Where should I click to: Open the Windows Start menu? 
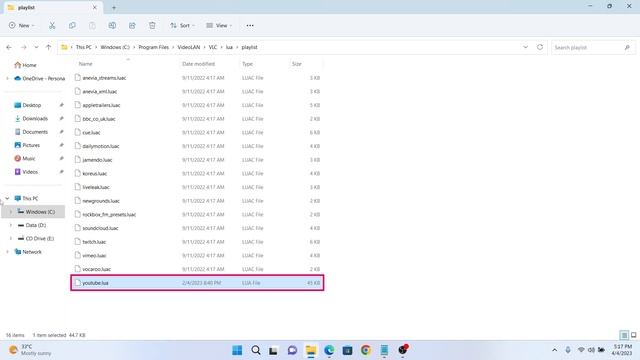coord(237,350)
